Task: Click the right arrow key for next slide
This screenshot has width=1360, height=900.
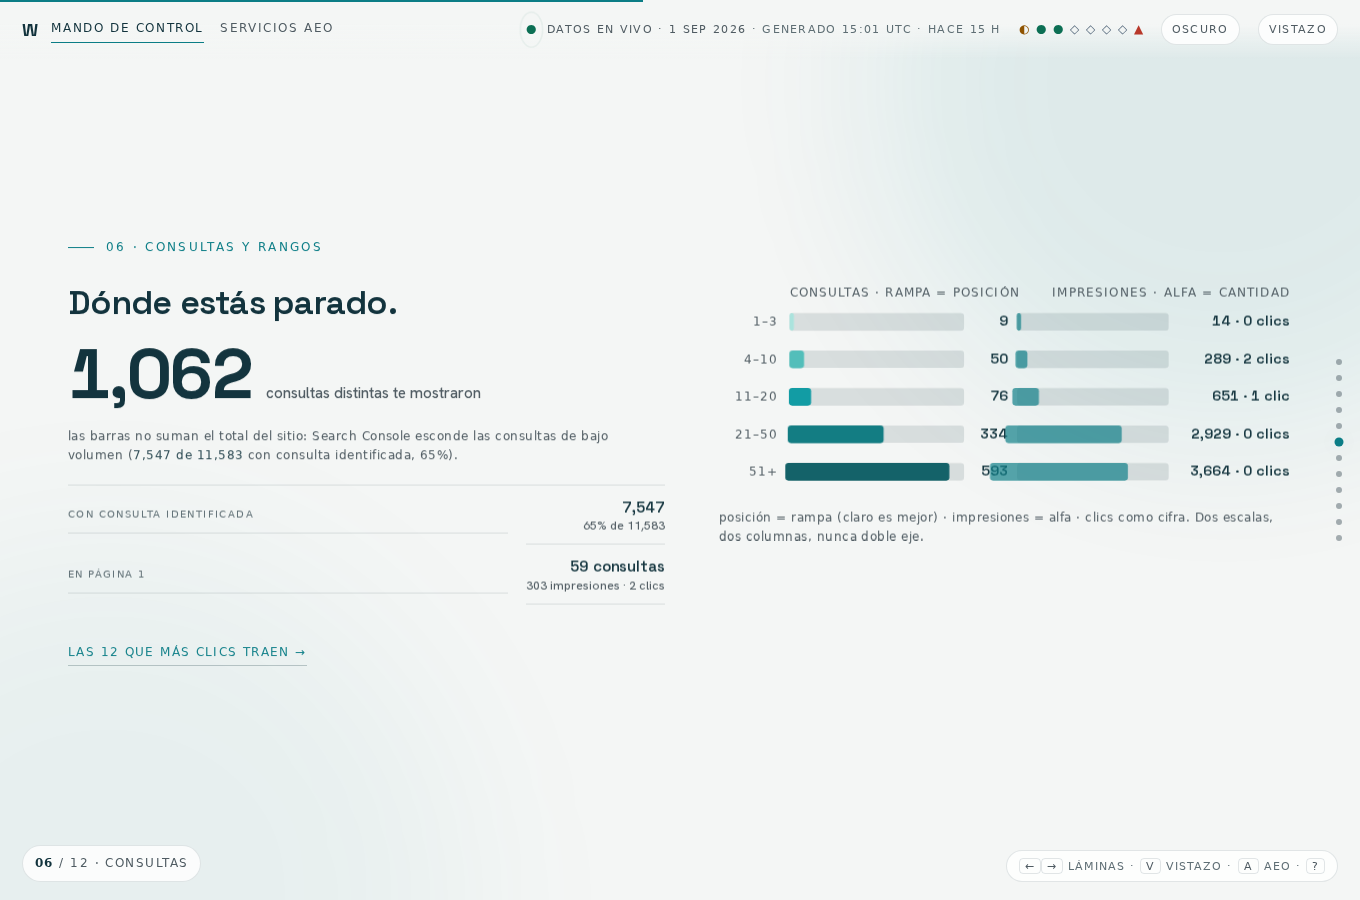Action: 1052,866
